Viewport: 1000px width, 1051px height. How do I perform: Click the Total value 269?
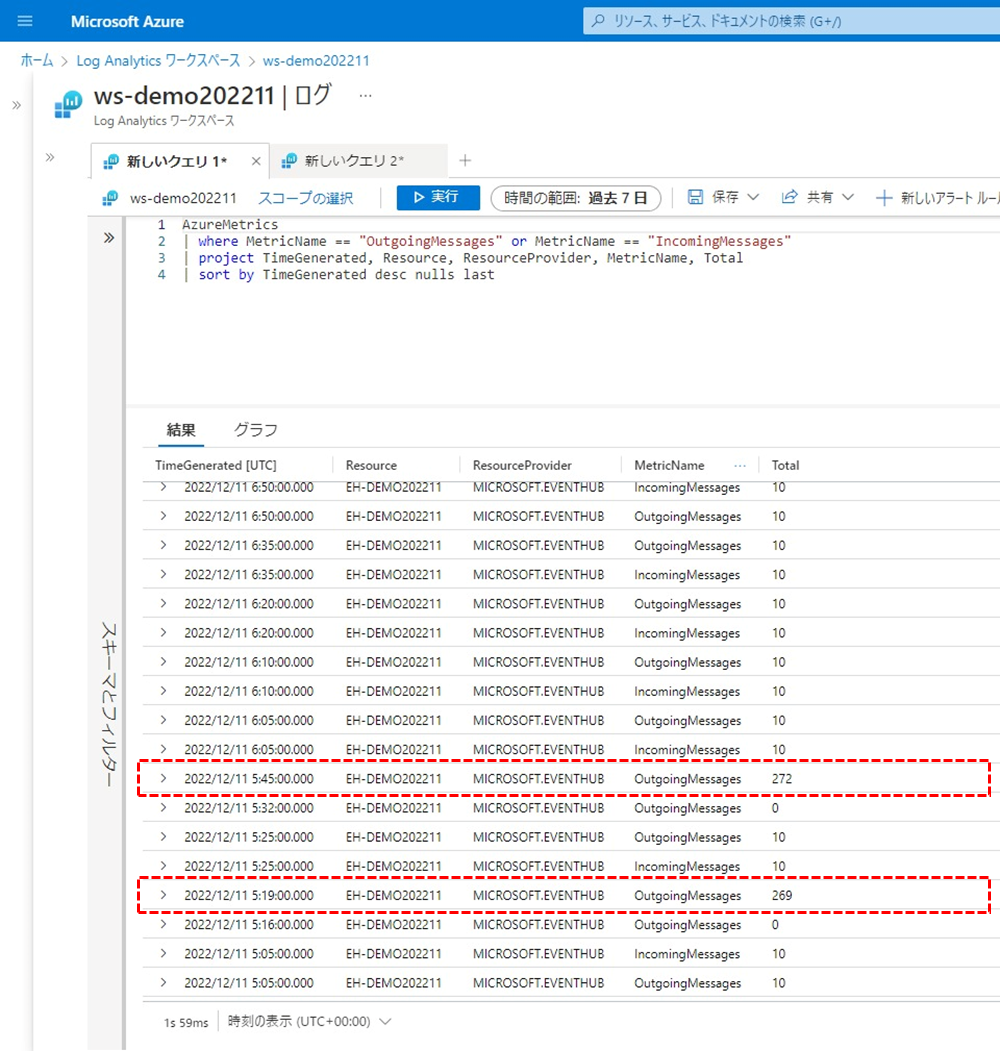pos(782,895)
